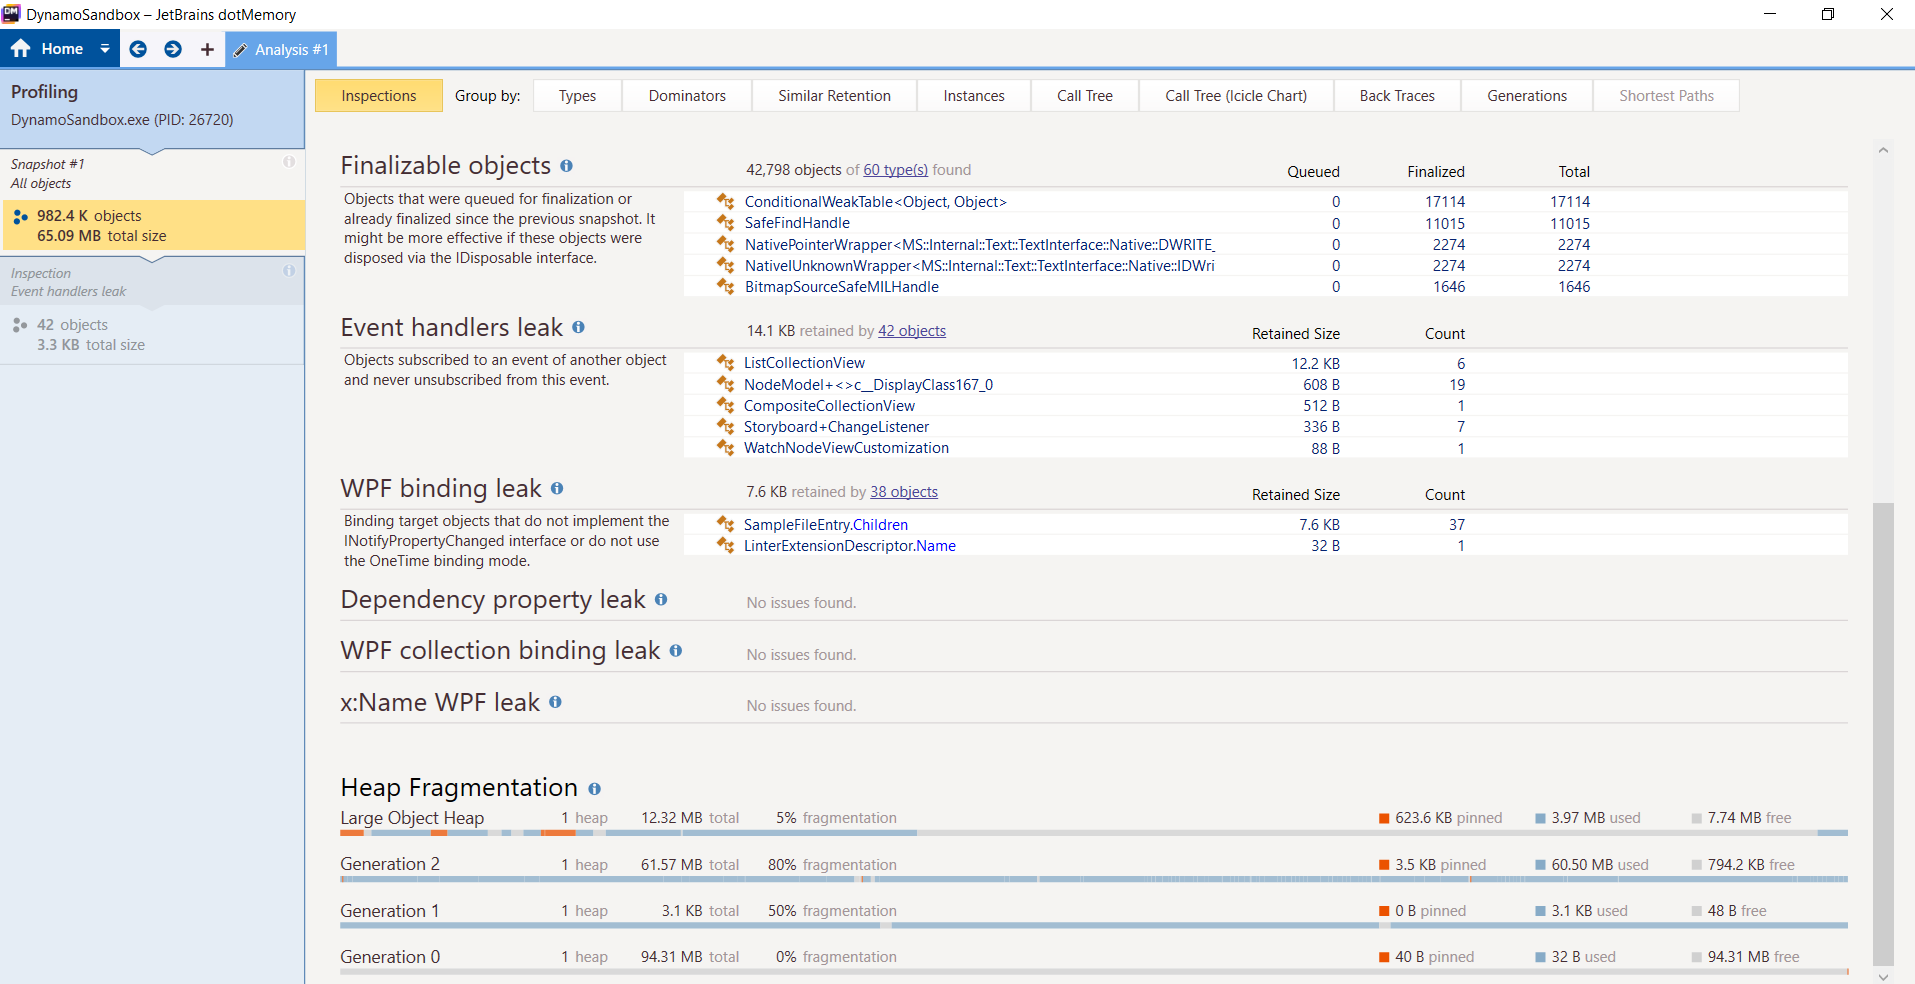The height and width of the screenshot is (984, 1915).
Task: Add a new tab with plus icon
Action: click(207, 49)
